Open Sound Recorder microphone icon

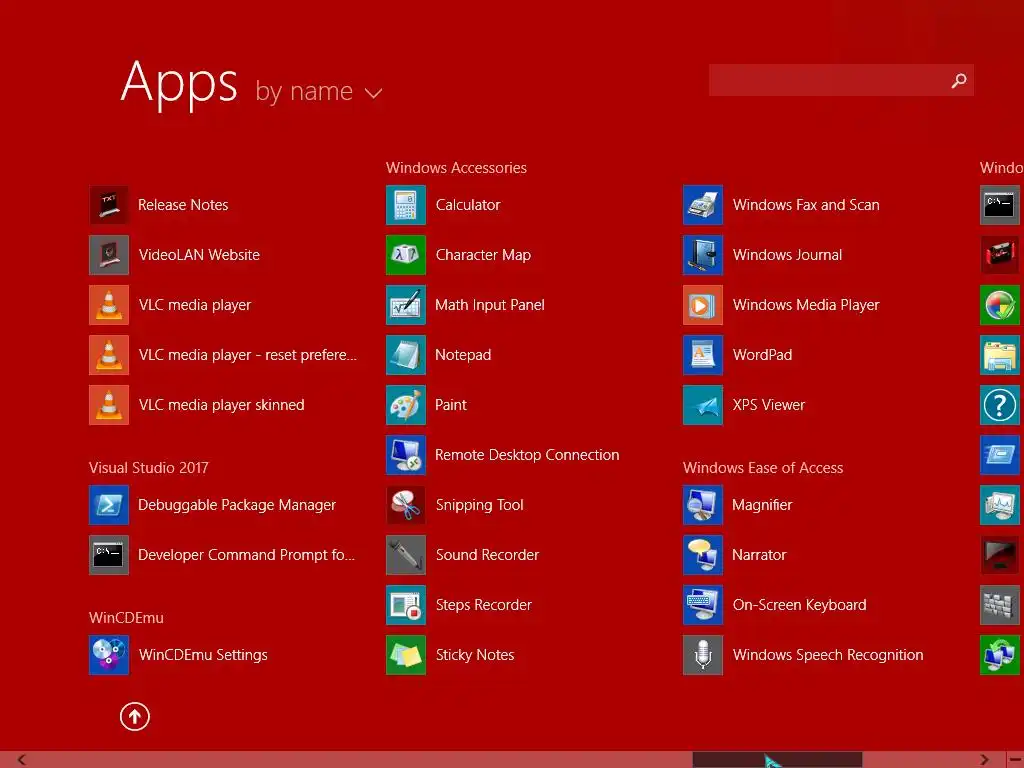point(406,555)
